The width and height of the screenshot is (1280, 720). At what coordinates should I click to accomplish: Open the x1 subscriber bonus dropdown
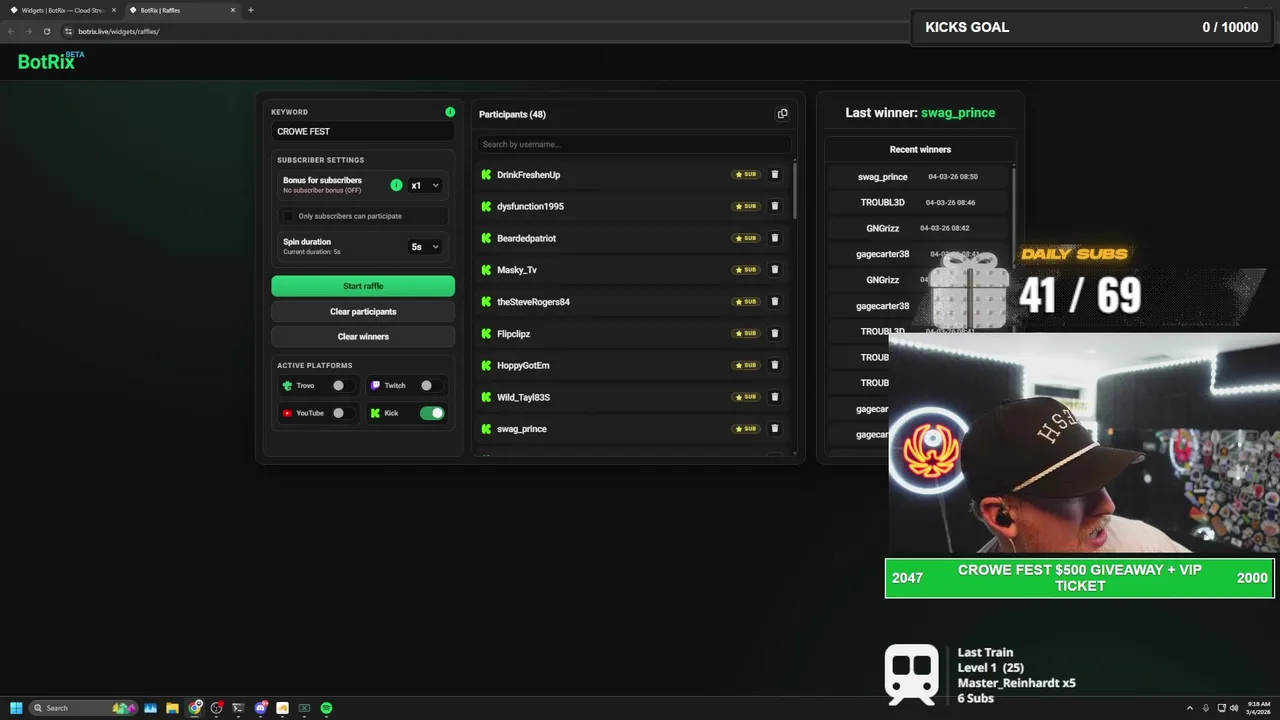(425, 185)
